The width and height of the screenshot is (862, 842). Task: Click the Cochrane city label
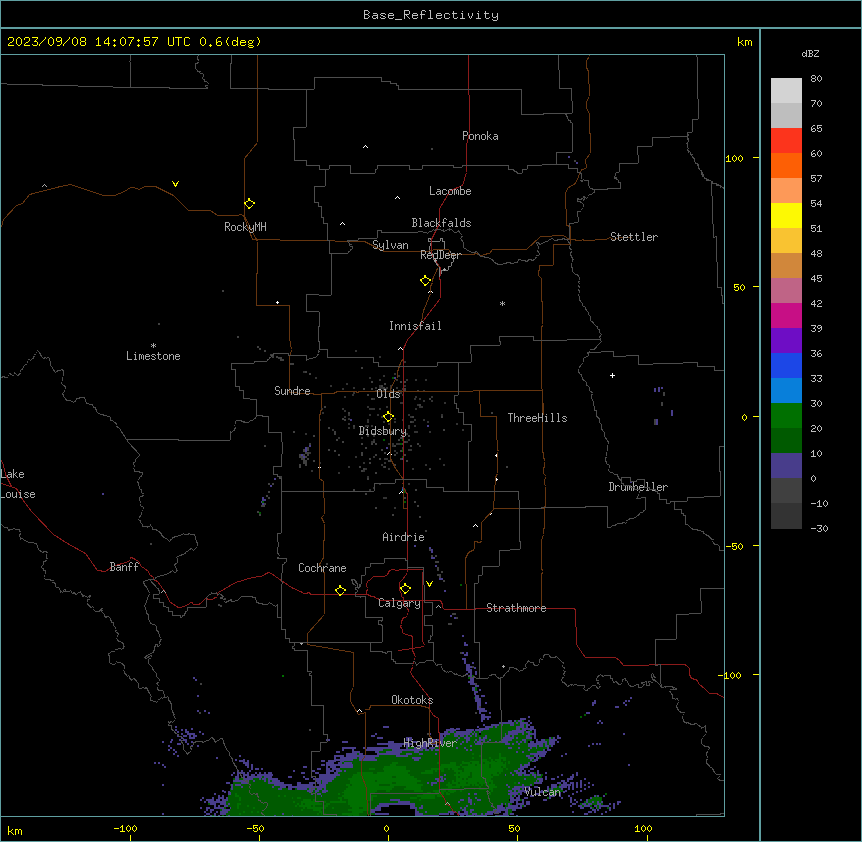coord(322,568)
